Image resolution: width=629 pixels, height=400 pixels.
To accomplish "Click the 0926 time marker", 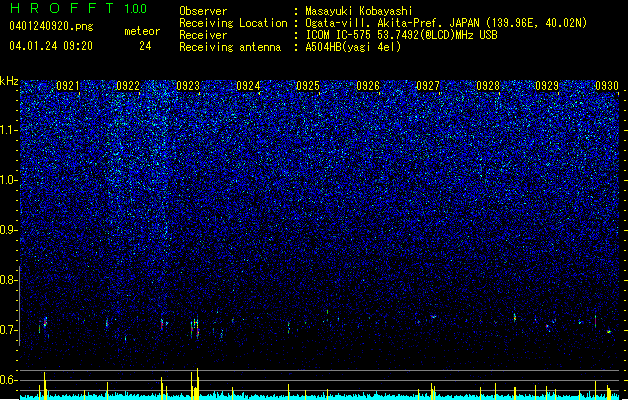I will pos(368,85).
